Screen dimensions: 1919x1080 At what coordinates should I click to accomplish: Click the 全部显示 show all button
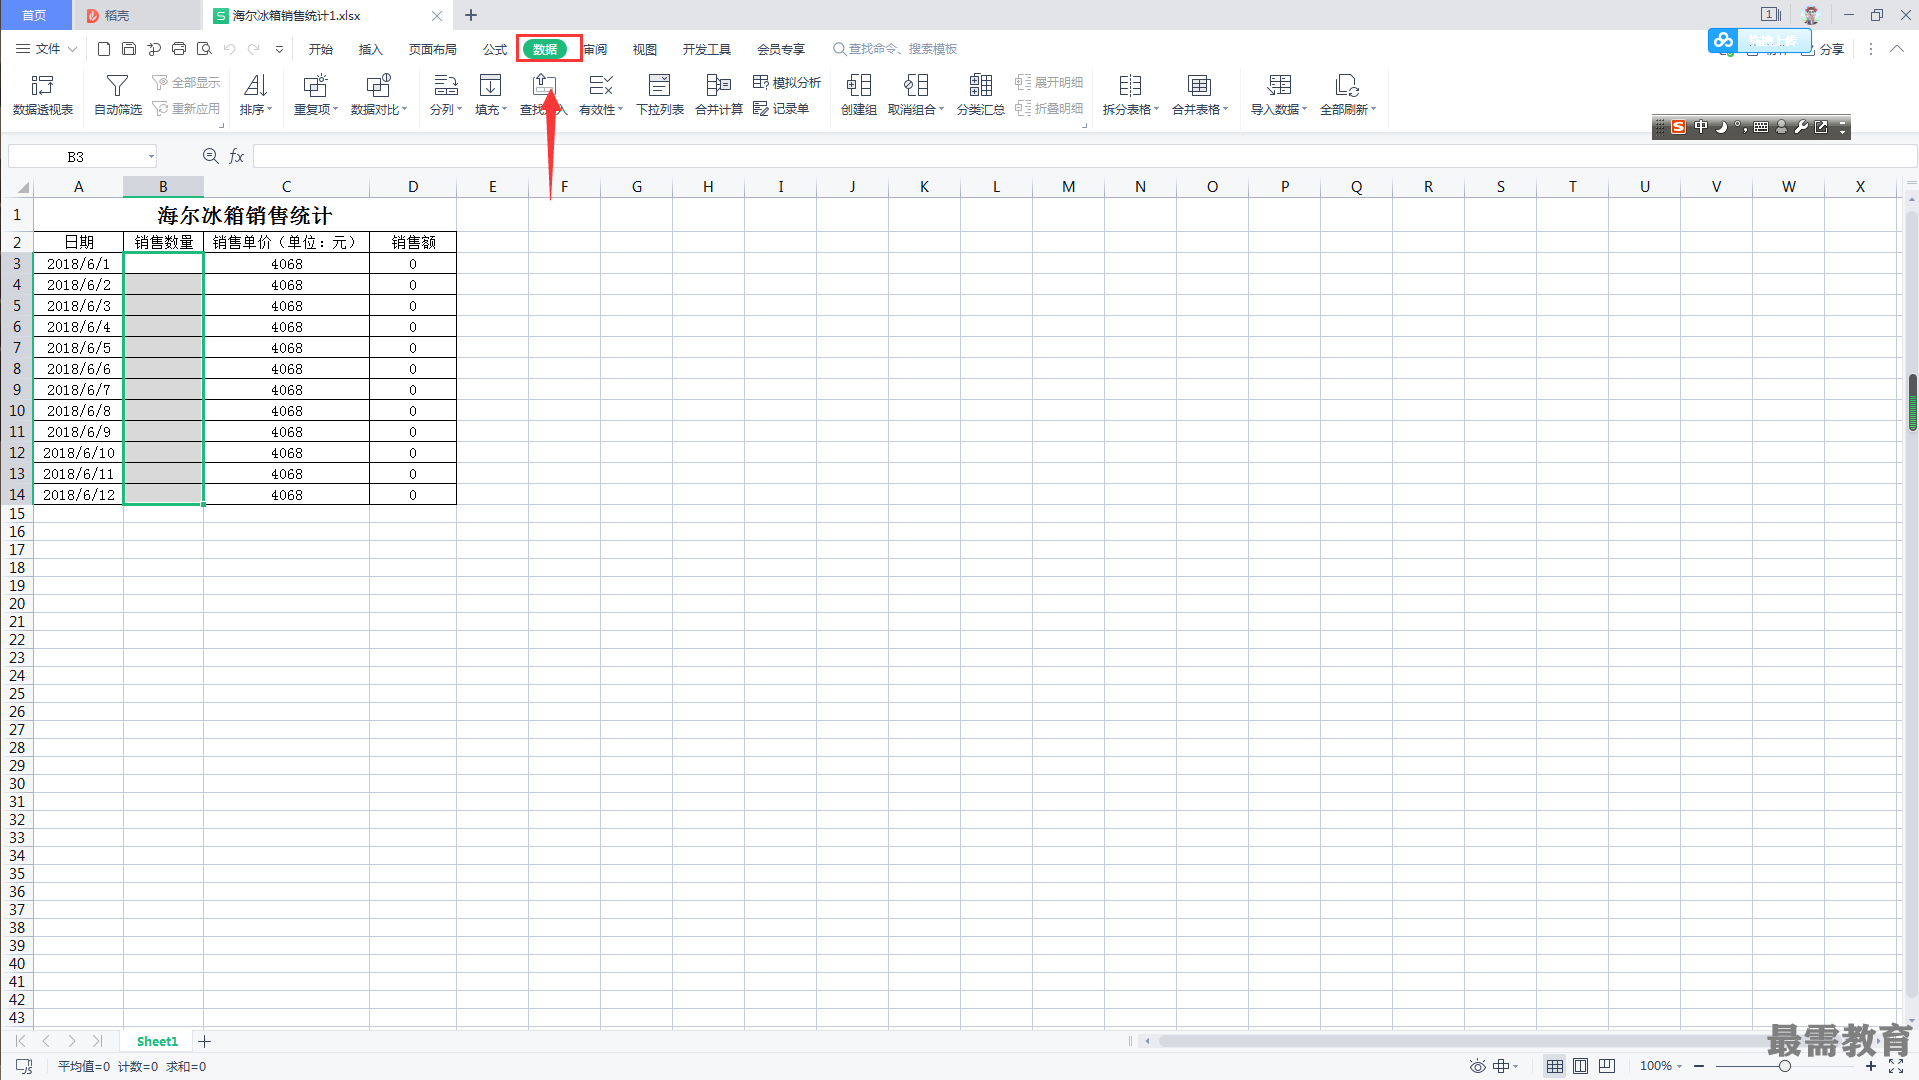186,82
